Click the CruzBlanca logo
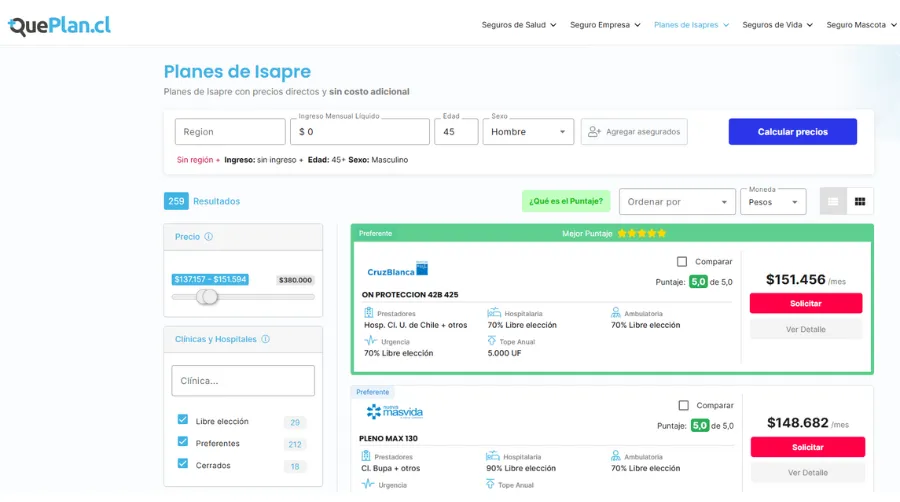The image size is (900, 502). click(398, 269)
